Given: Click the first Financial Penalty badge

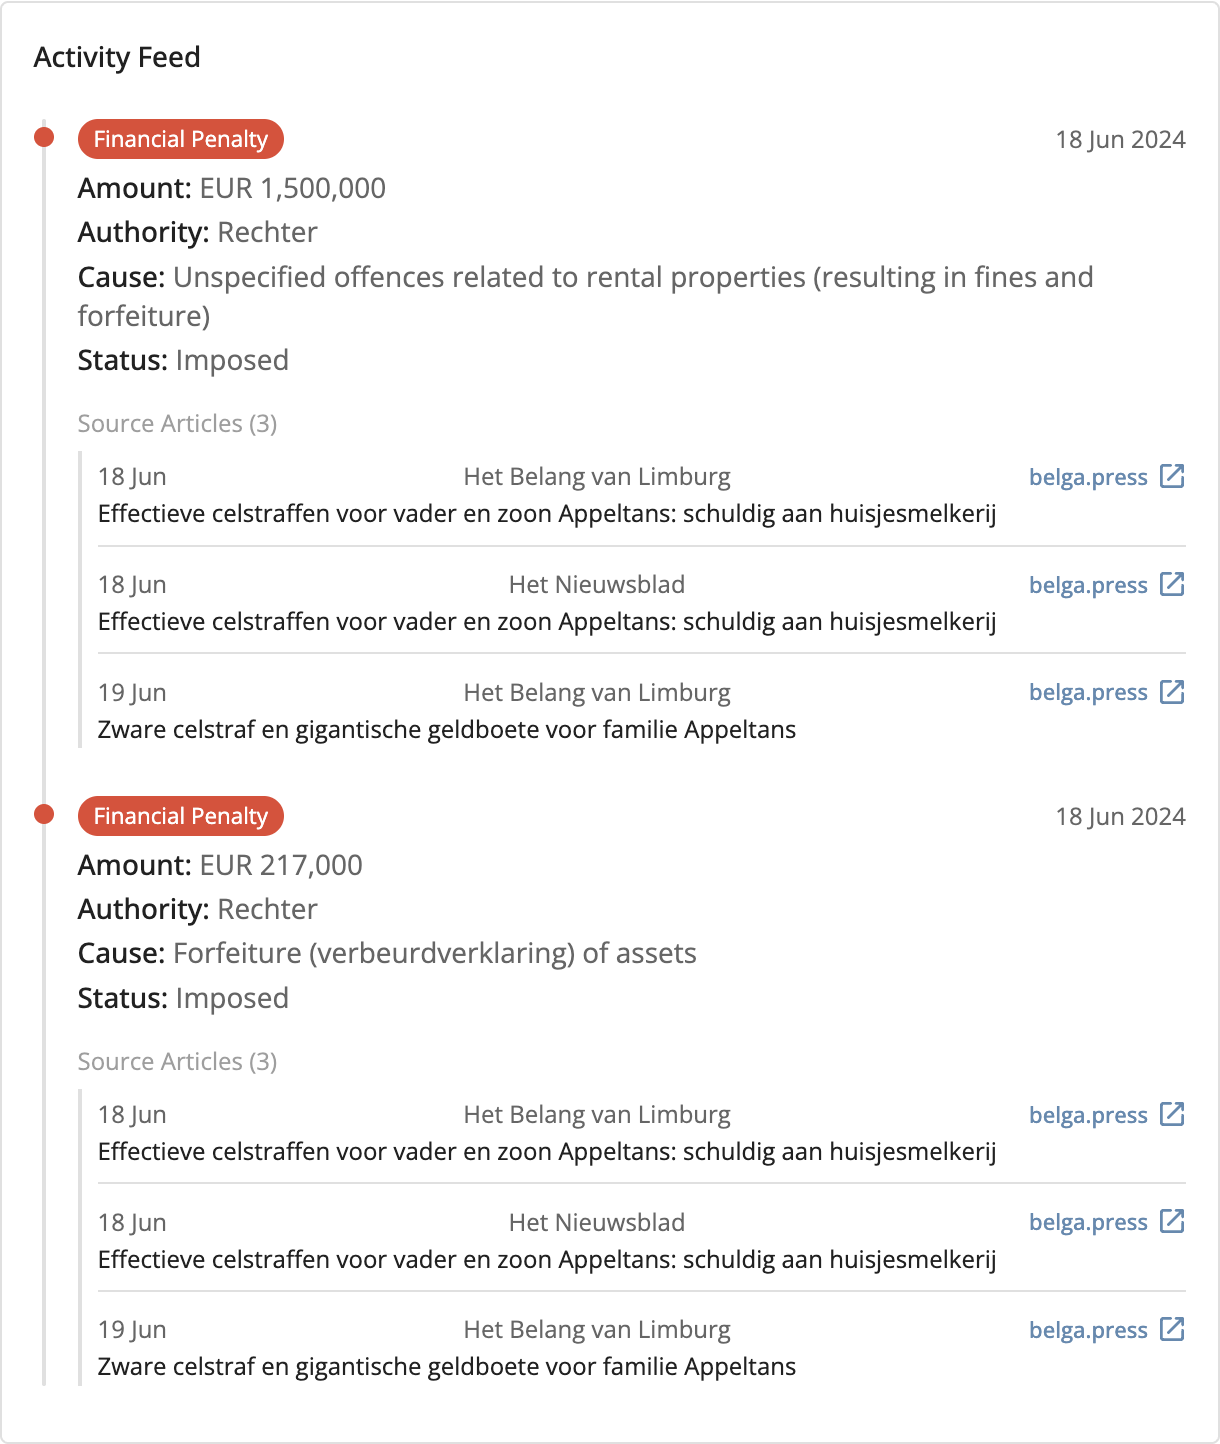Looking at the screenshot, I should tap(181, 139).
